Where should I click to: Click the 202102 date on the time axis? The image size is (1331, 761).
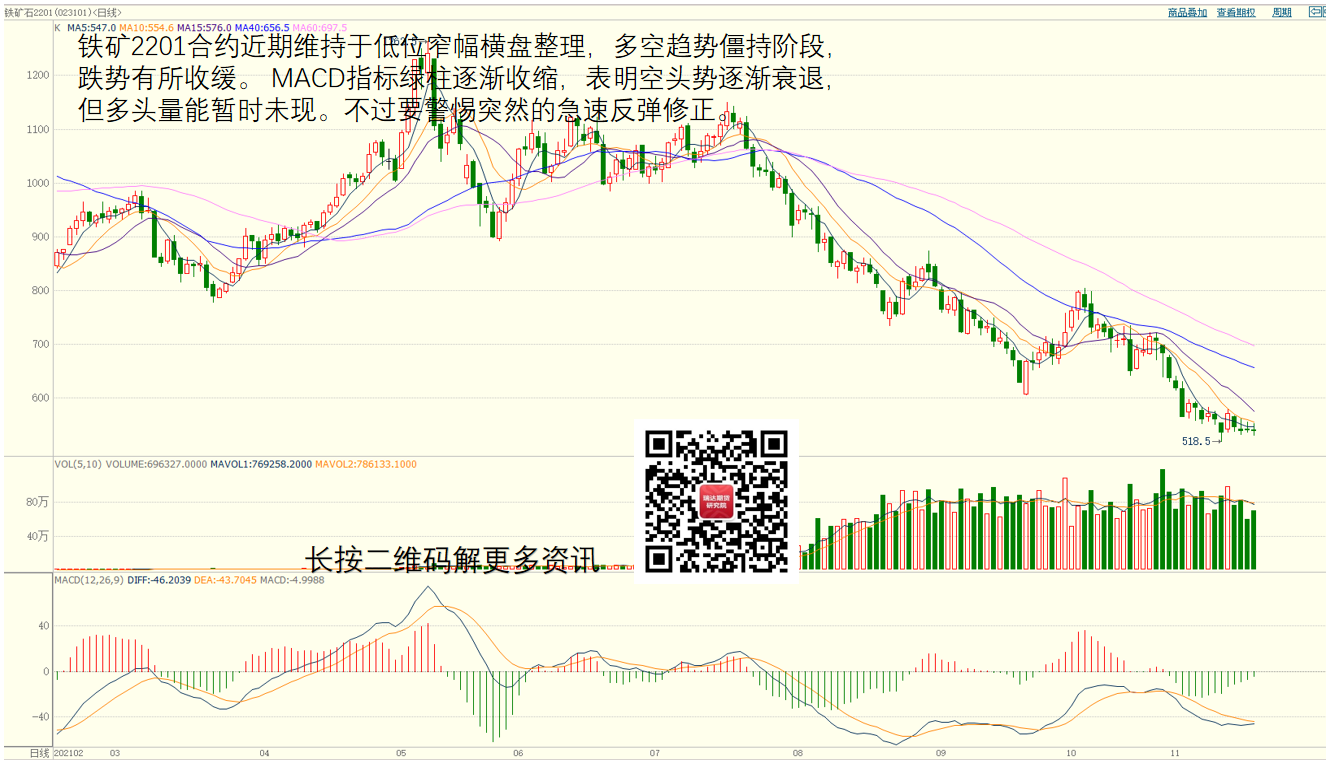click(69, 752)
